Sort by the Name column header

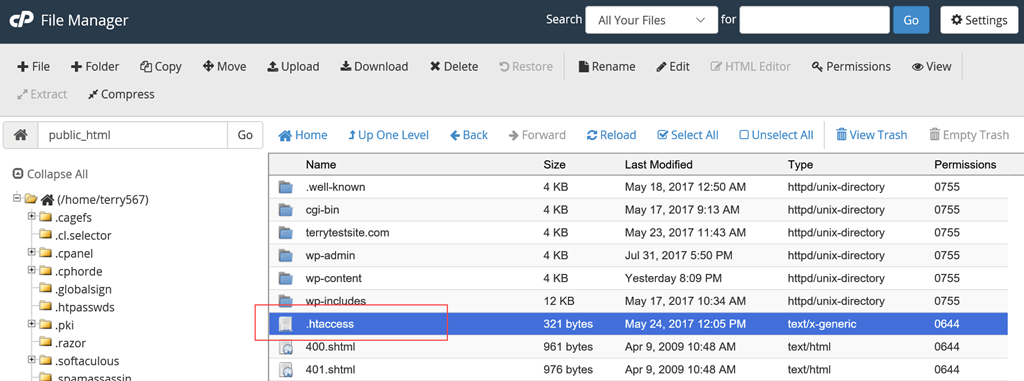[x=321, y=165]
